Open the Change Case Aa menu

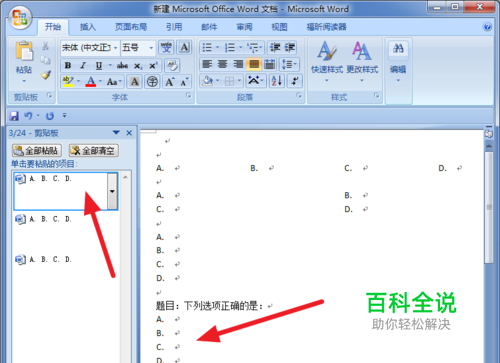coord(114,82)
